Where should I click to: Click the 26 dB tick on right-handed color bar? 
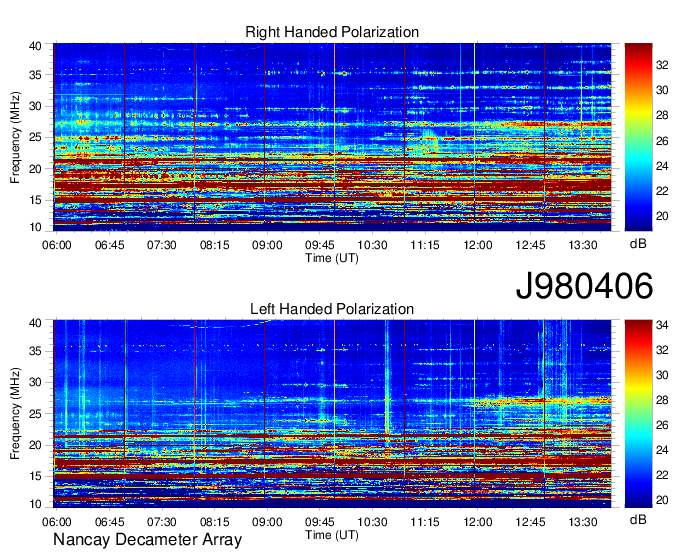[x=662, y=141]
